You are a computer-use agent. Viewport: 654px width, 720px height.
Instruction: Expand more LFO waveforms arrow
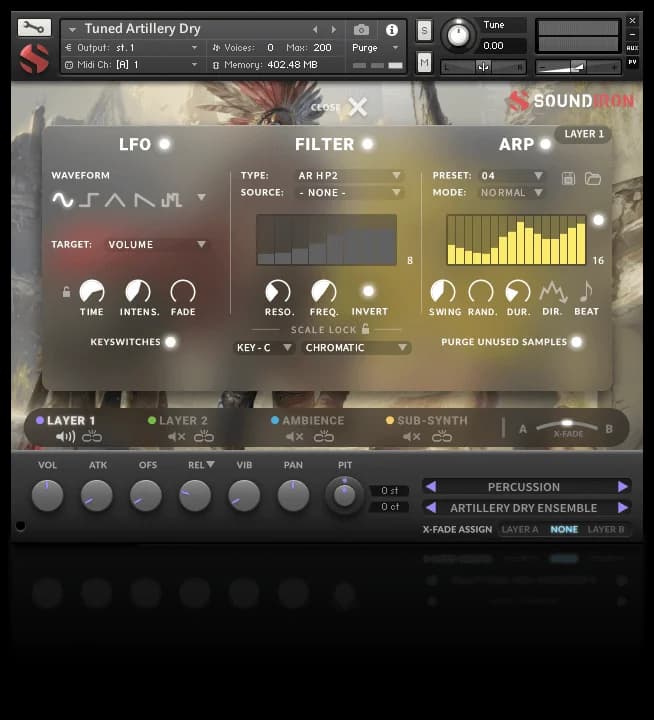click(x=201, y=197)
